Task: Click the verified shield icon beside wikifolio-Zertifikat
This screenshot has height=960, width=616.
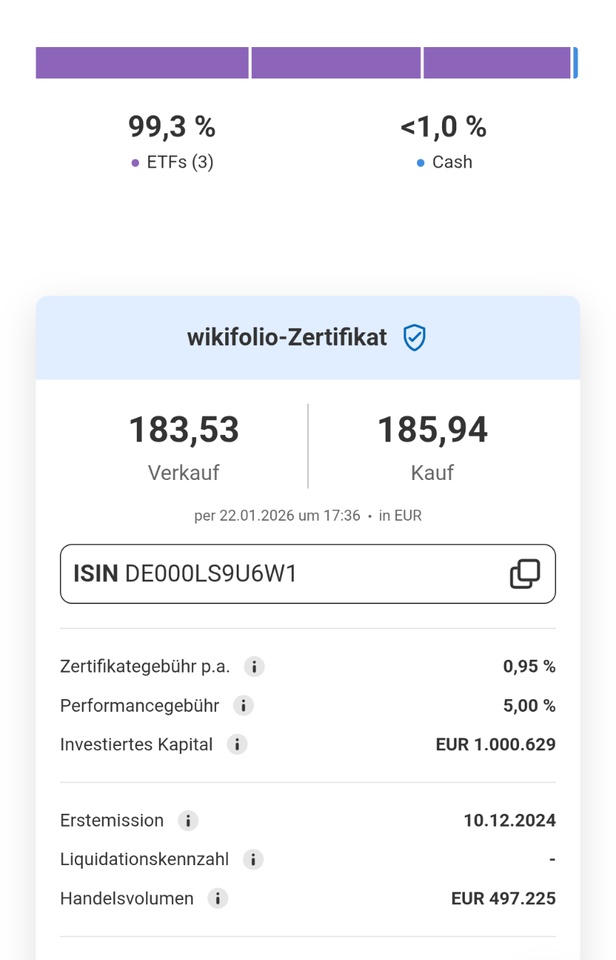Action: pos(414,338)
